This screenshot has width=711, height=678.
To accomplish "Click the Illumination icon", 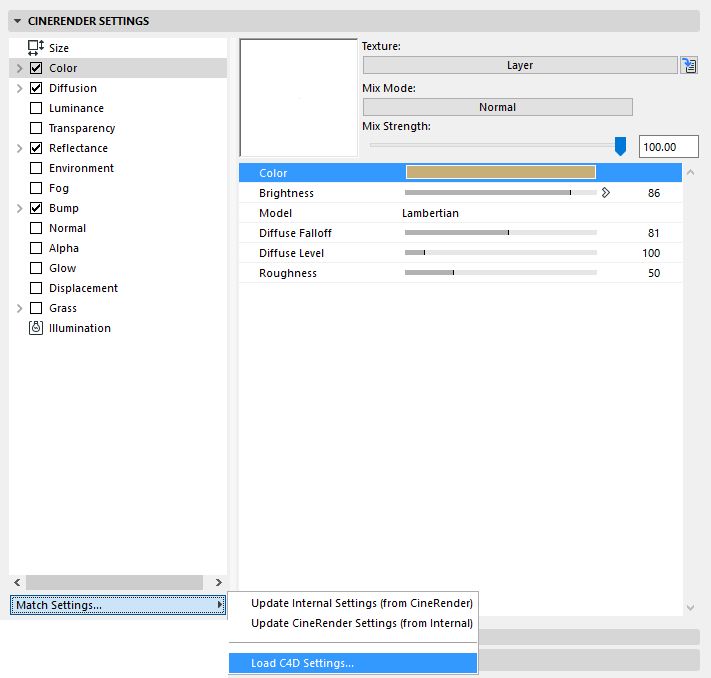I will tap(36, 328).
